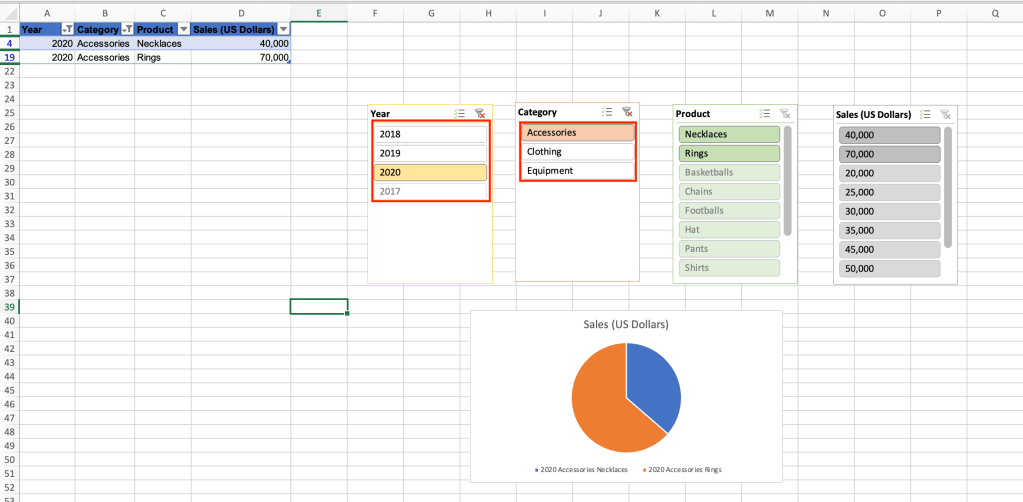The height and width of the screenshot is (502, 1023).
Task: Select 35,000 in Sales slicer
Action: tap(890, 230)
